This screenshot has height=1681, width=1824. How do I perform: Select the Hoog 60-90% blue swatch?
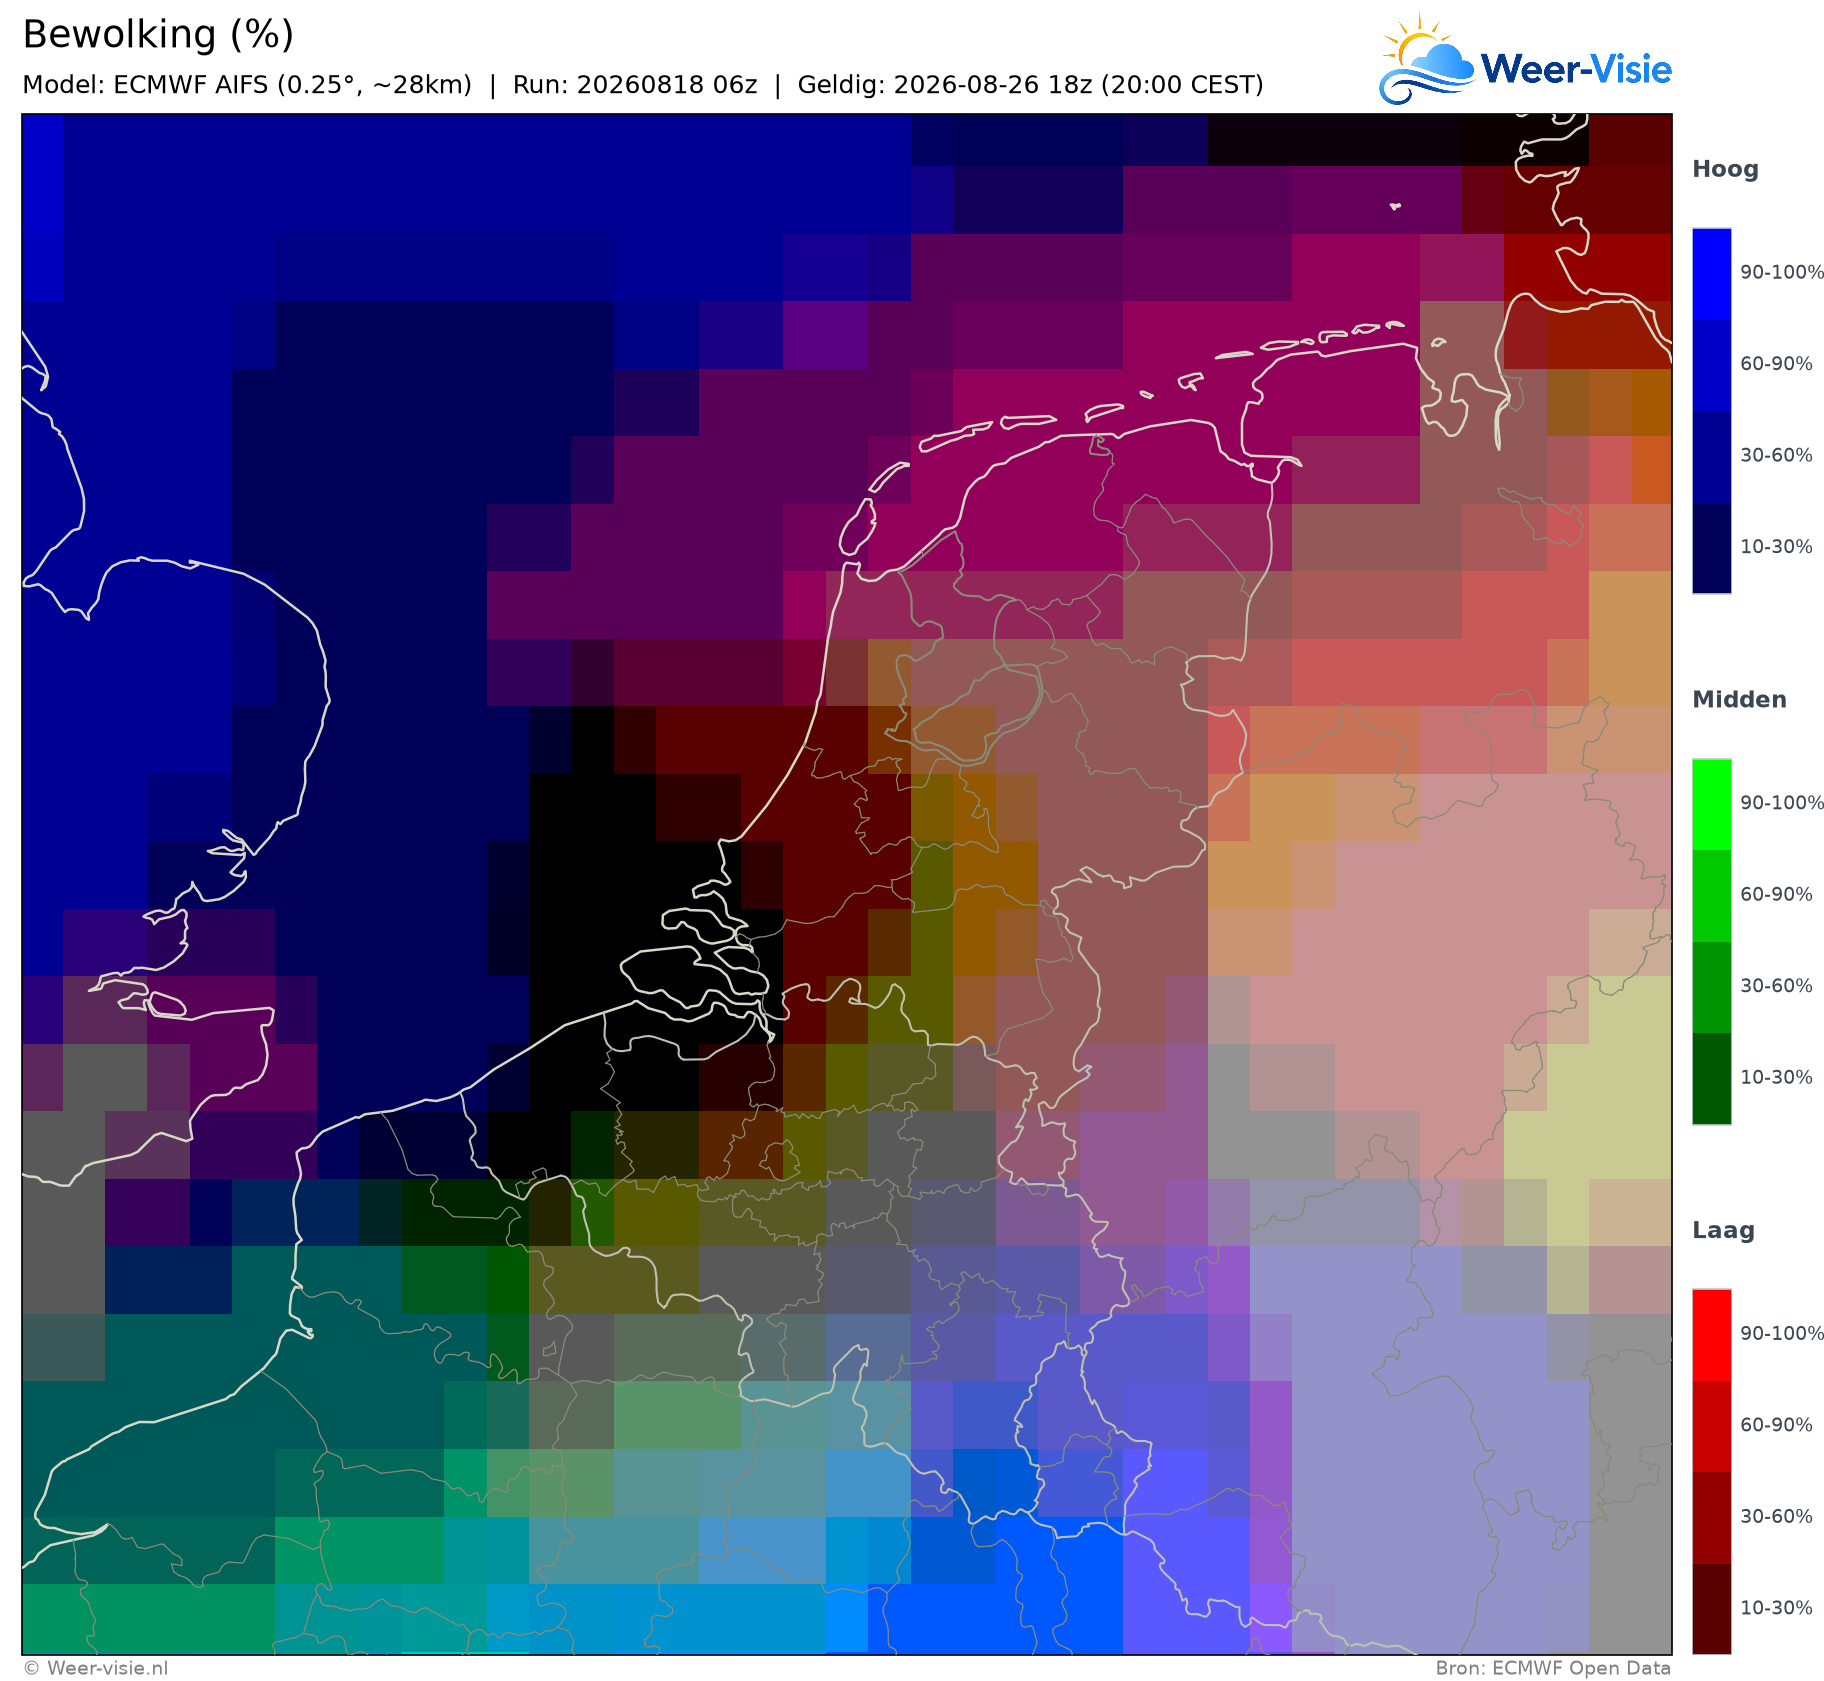pyautogui.click(x=1711, y=365)
